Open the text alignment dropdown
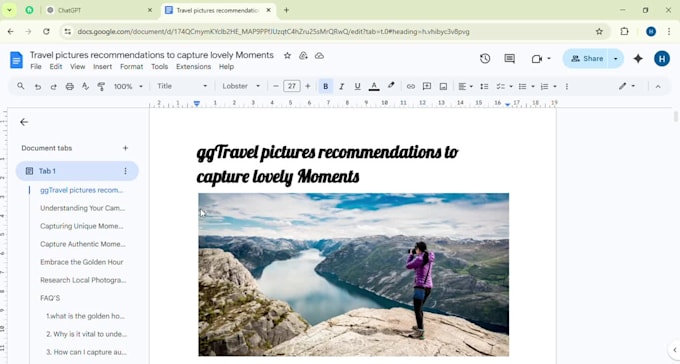This screenshot has height=364, width=680. pos(465,86)
